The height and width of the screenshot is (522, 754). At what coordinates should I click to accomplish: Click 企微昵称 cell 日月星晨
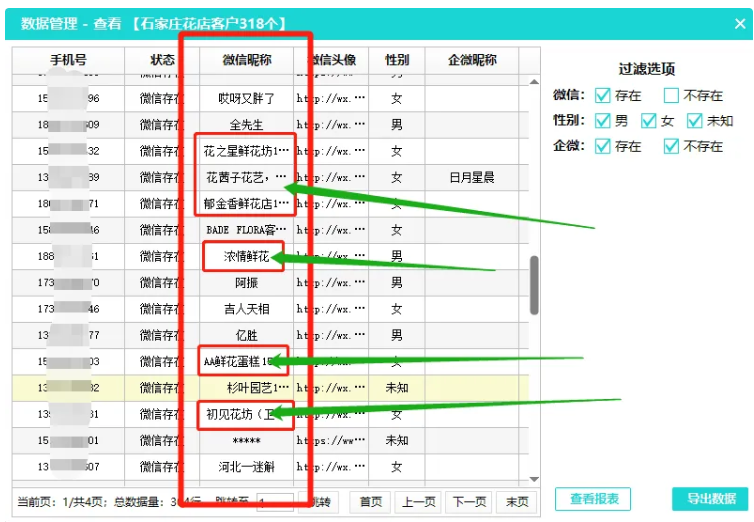click(x=472, y=178)
